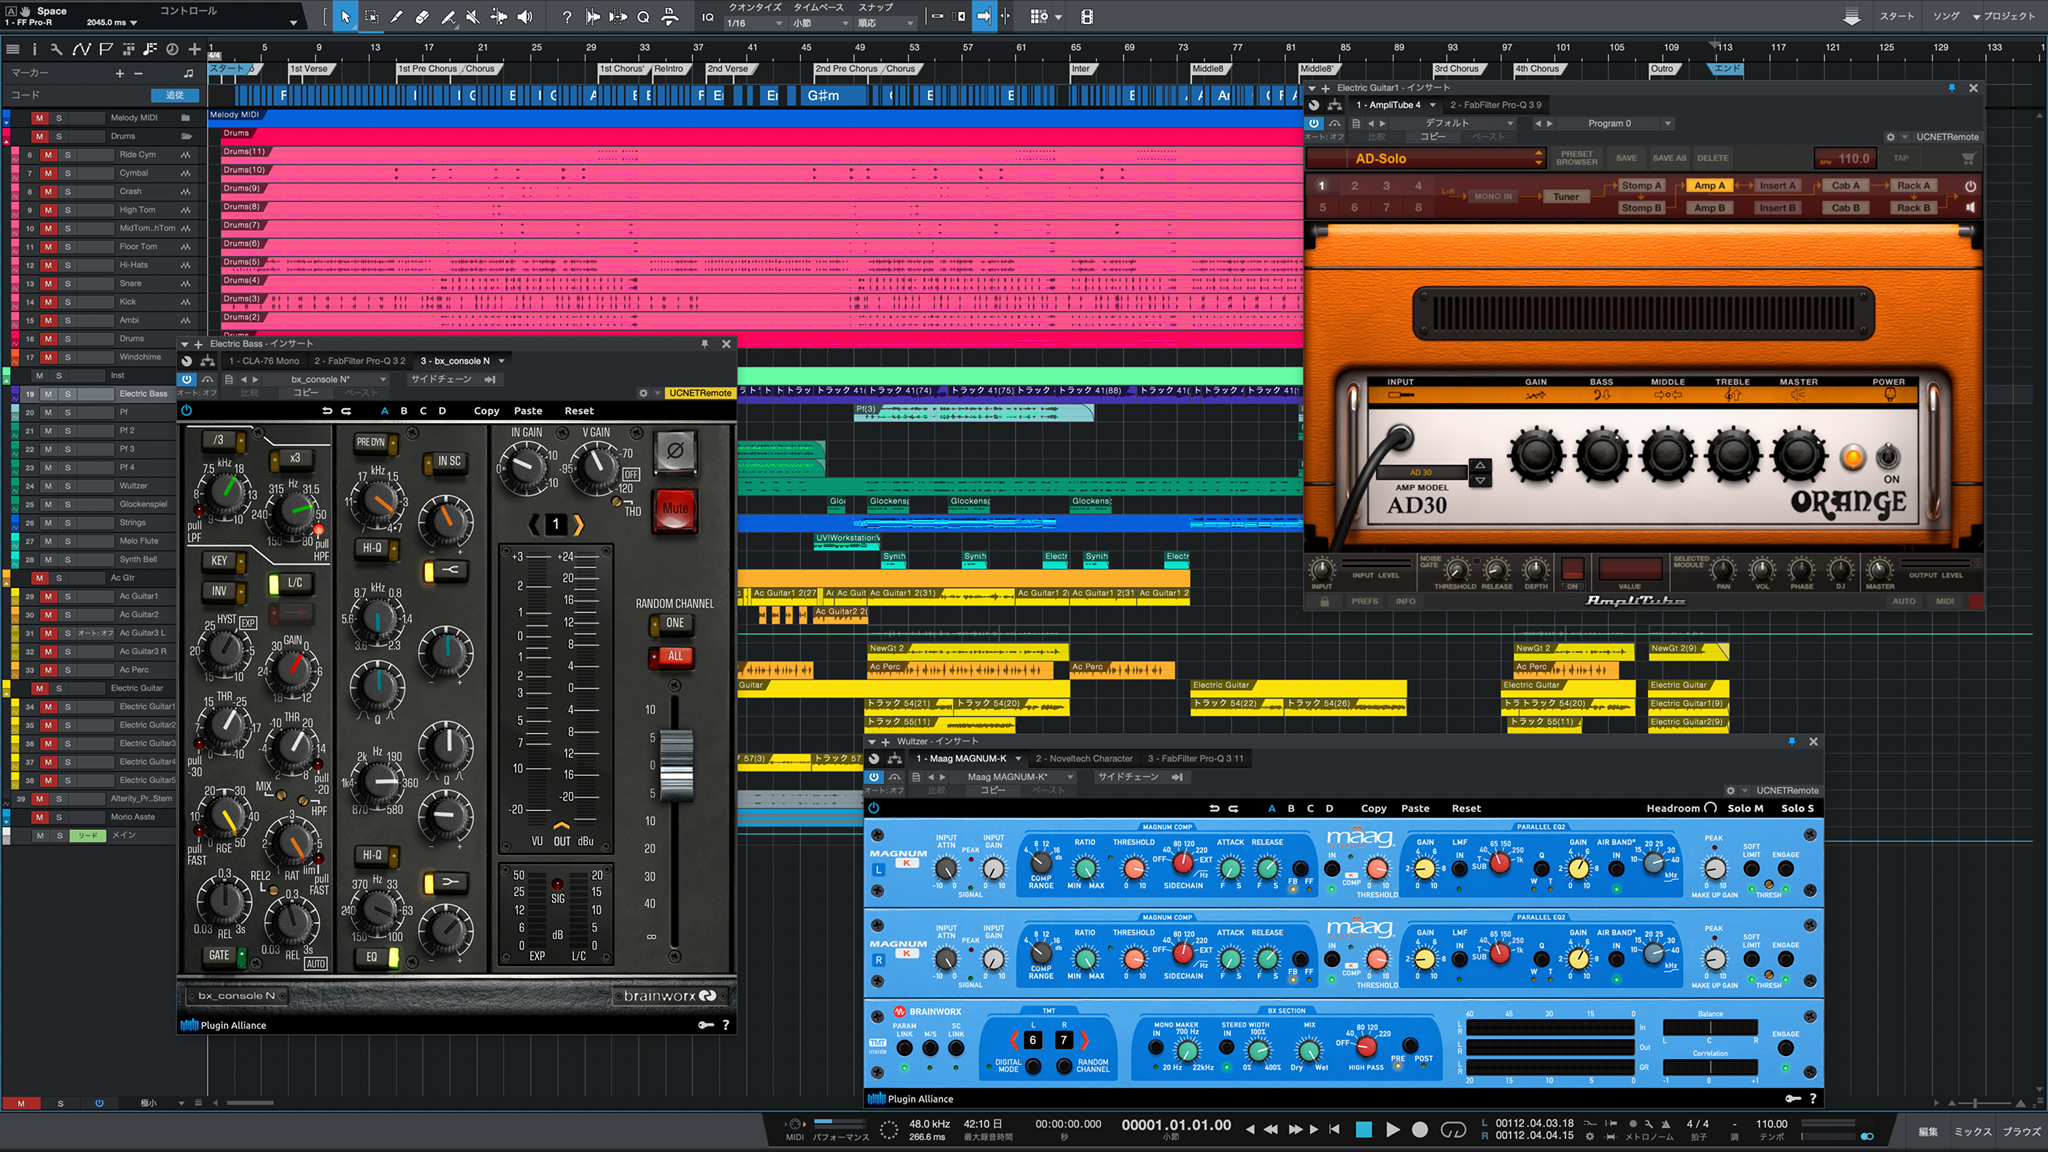
Task: Mute the Electric Bass track
Action: pos(47,394)
